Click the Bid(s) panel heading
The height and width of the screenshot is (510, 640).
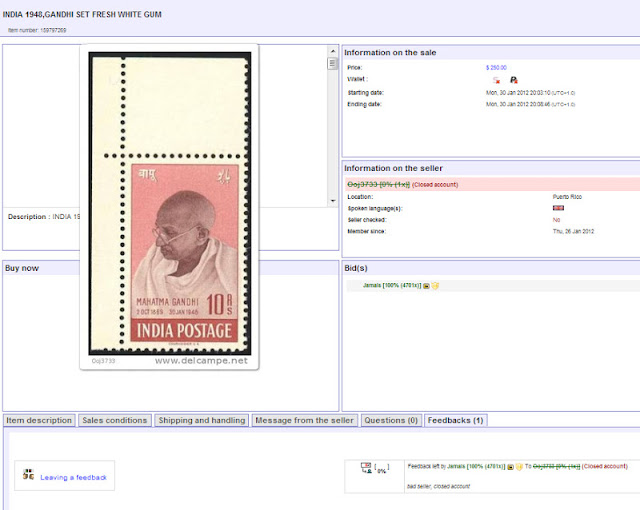[356, 268]
